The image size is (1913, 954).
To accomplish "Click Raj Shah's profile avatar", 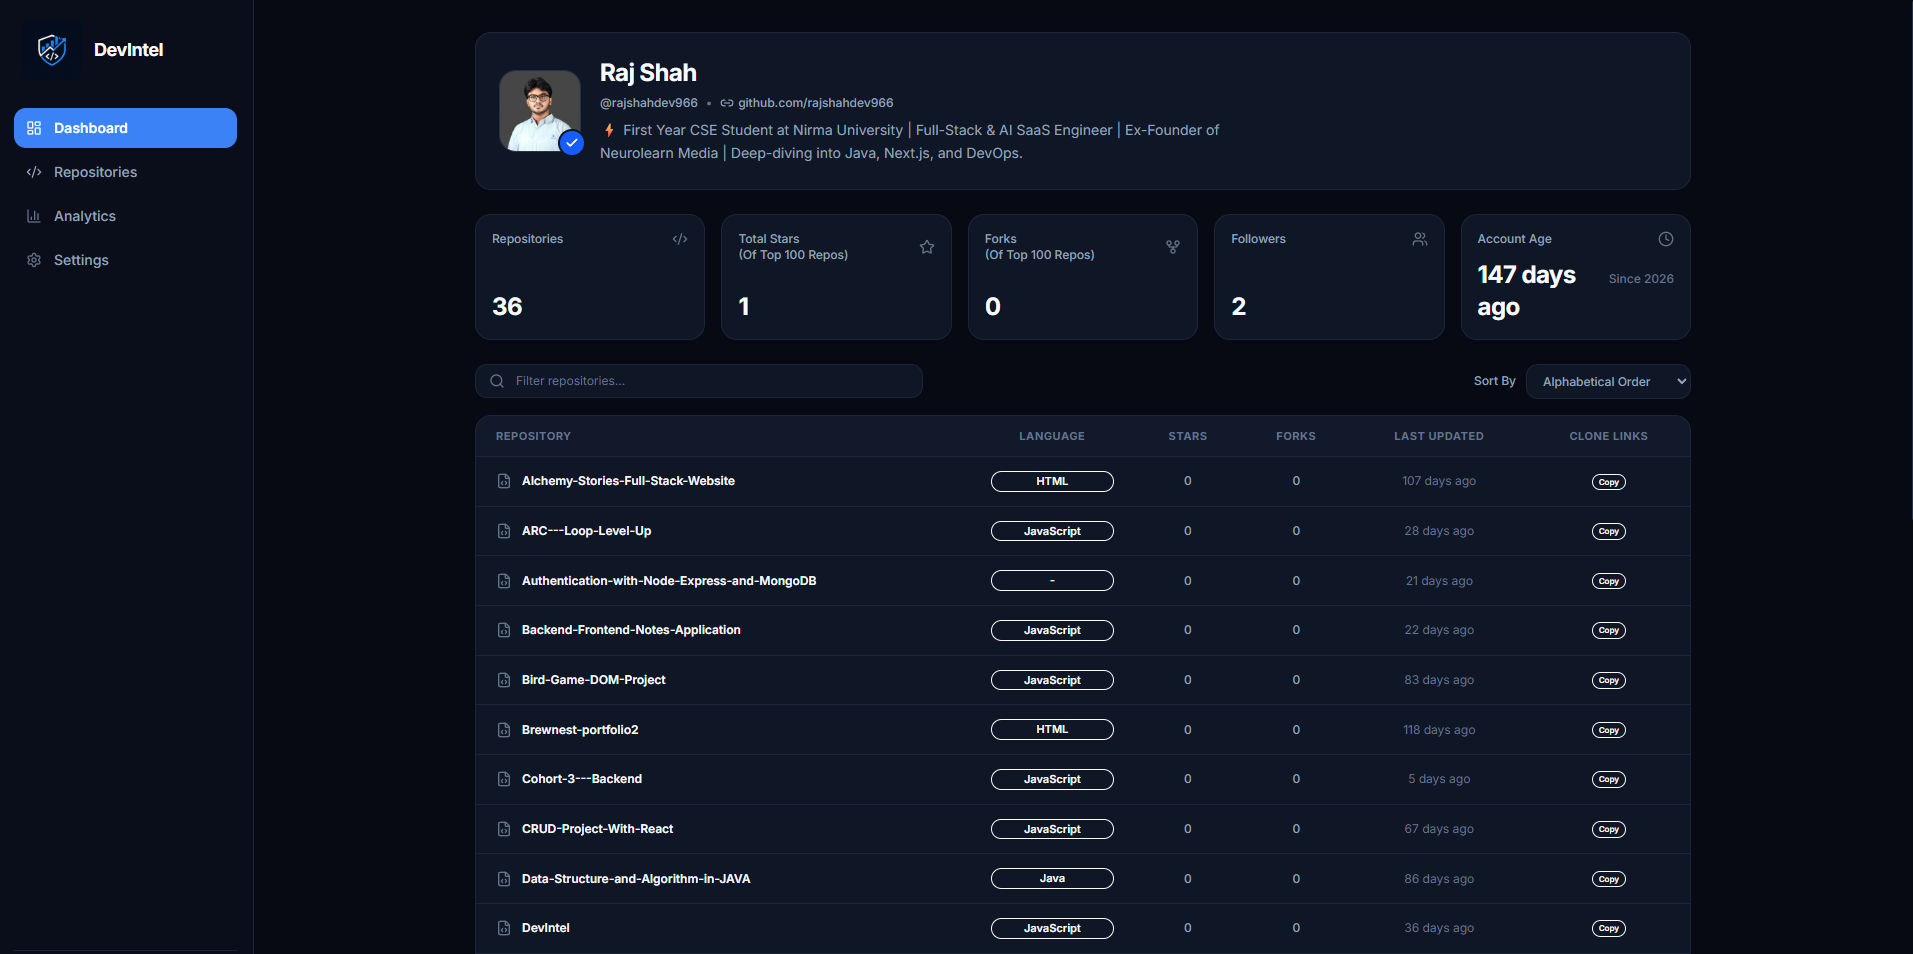I will (x=540, y=111).
